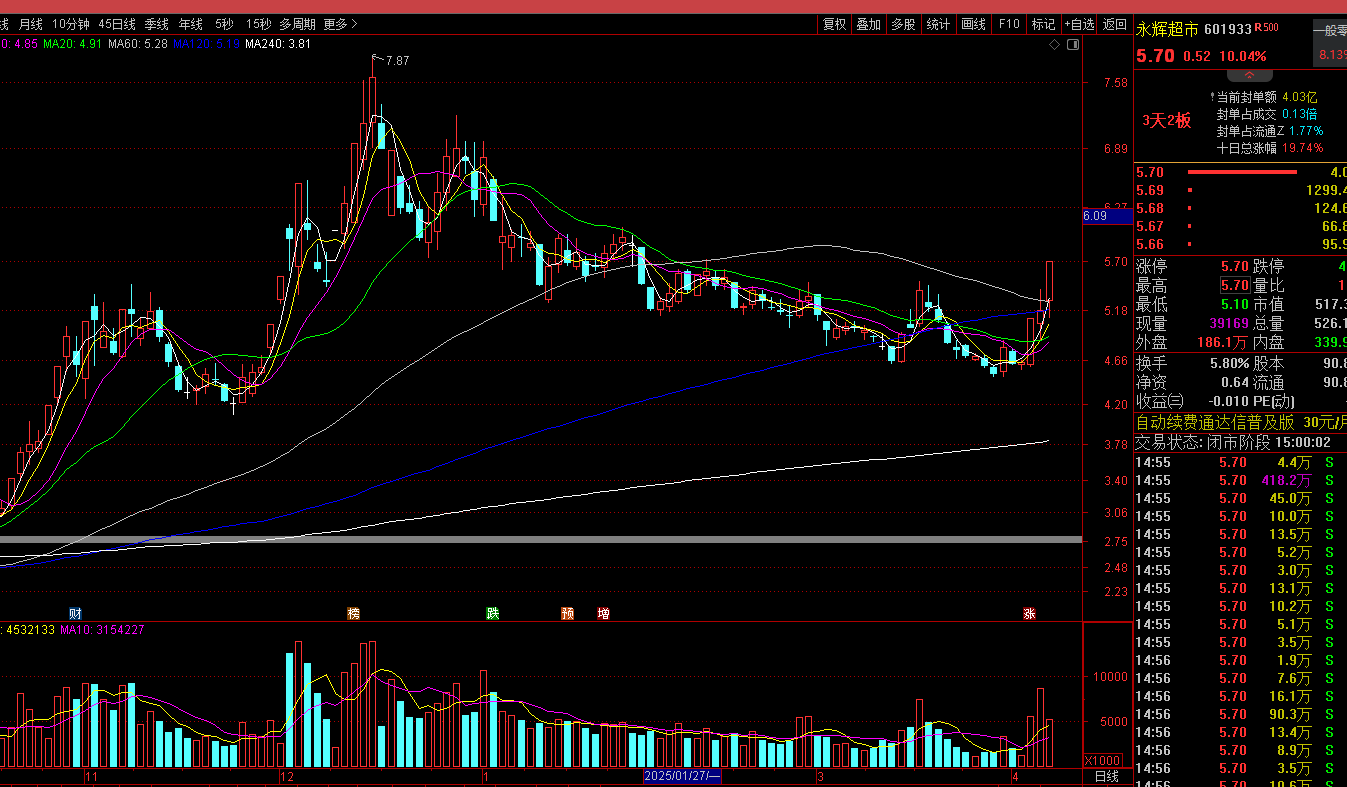Expand the 更多 periods dropdown
The height and width of the screenshot is (787, 1347).
pyautogui.click(x=340, y=24)
